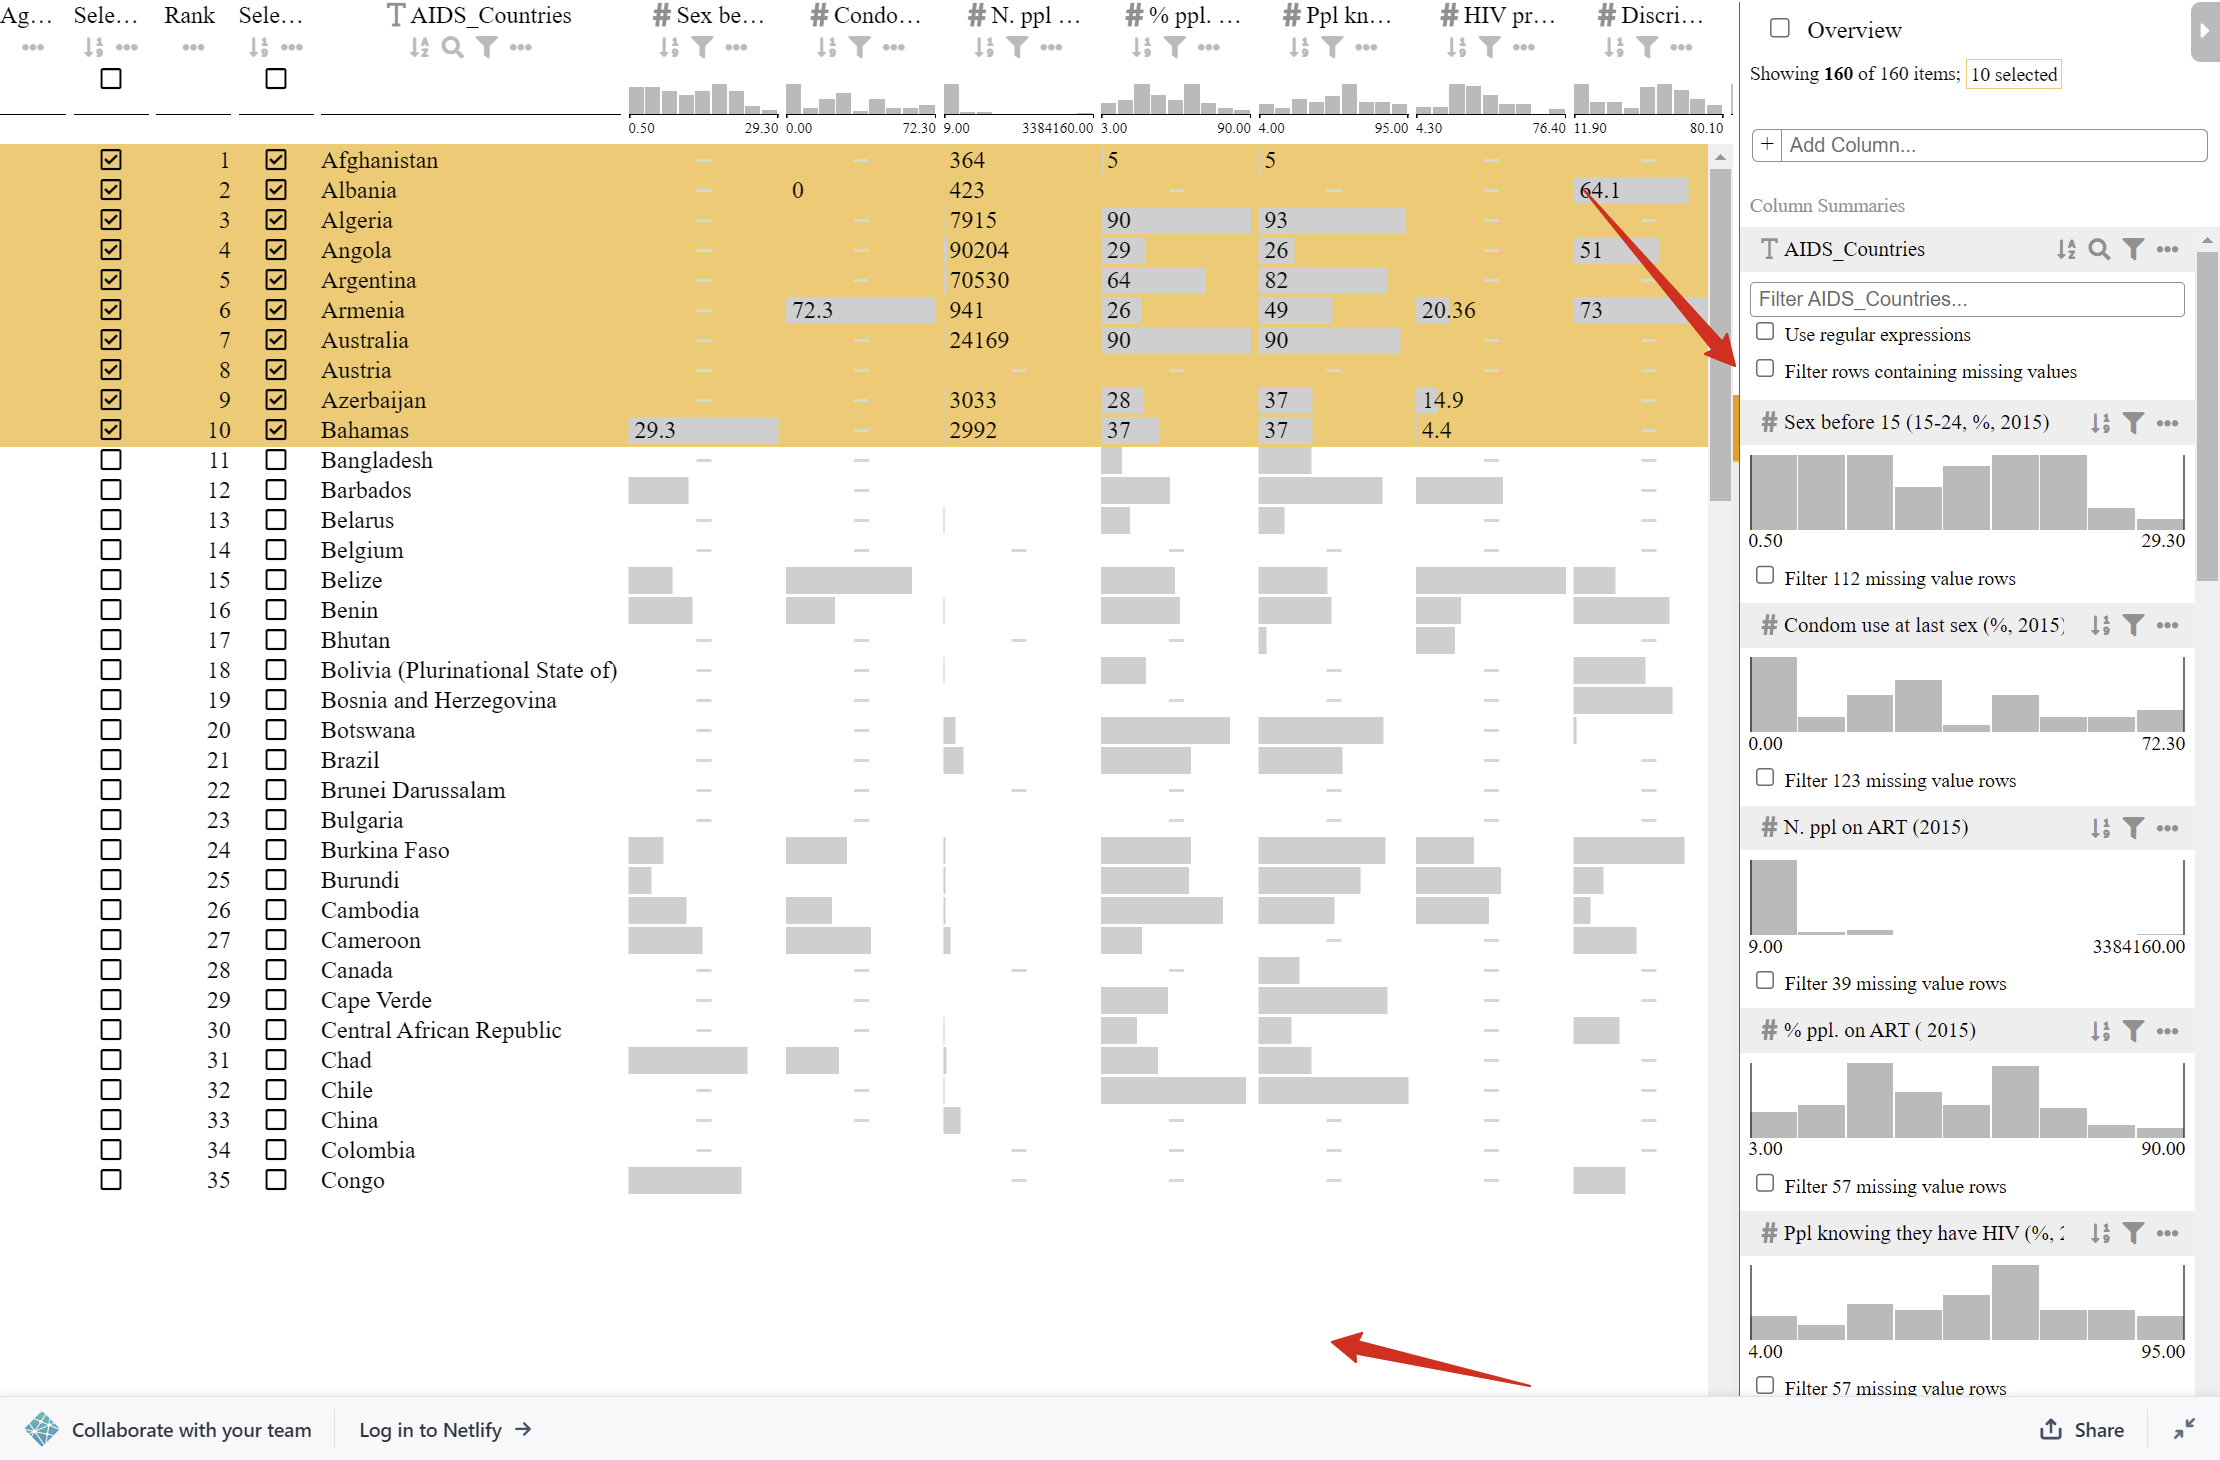Open more options menu for Ppl knowing they have HIV
Screen dimensions: 2220x1460
click(x=2168, y=1233)
